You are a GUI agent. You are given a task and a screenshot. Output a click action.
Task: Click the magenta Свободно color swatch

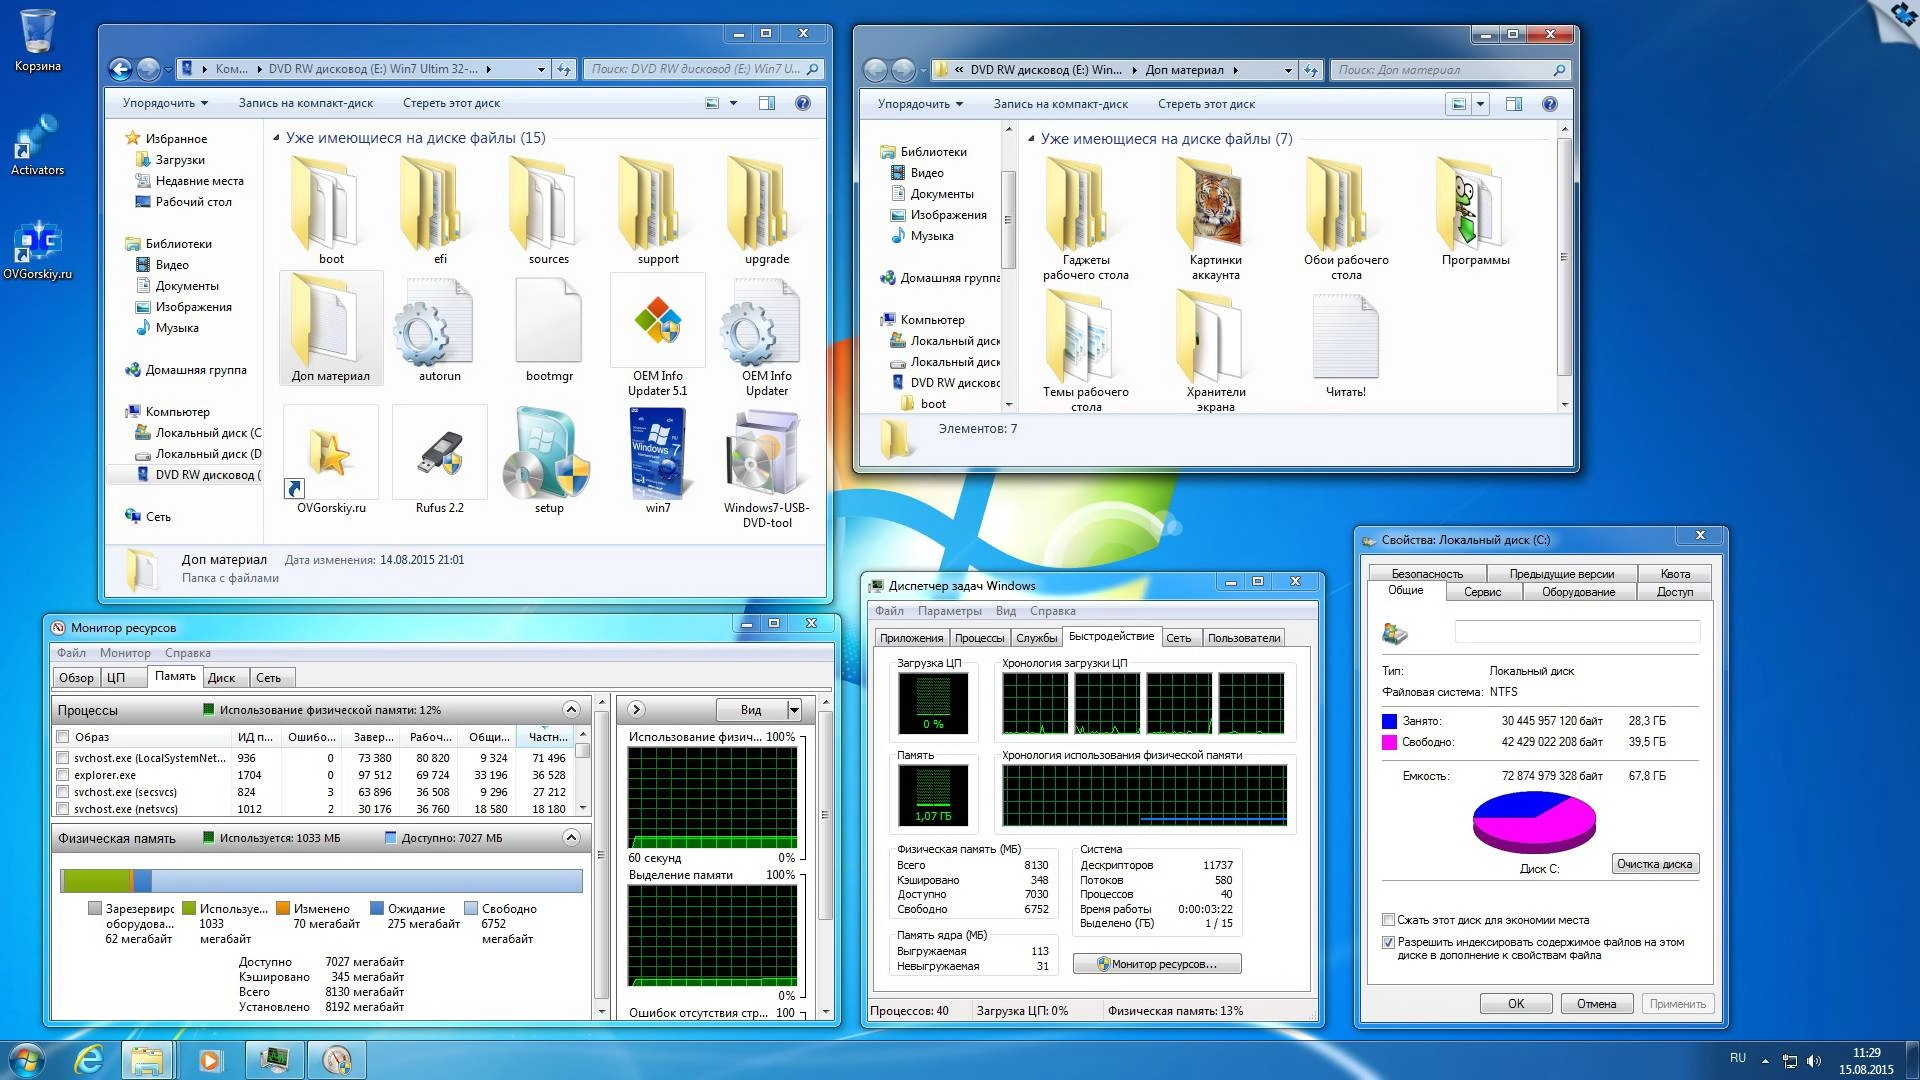click(x=1391, y=742)
